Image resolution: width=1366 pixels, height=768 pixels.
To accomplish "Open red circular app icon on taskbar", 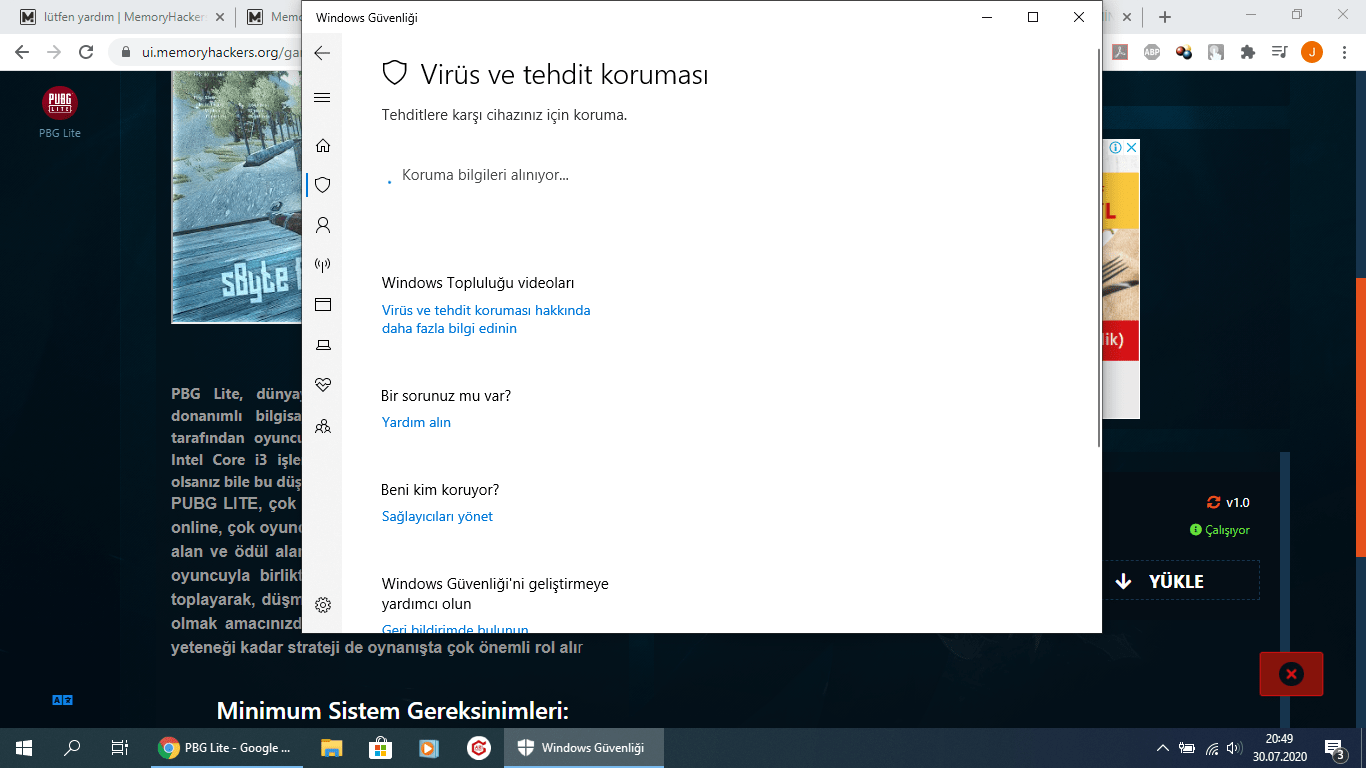I will pyautogui.click(x=478, y=747).
